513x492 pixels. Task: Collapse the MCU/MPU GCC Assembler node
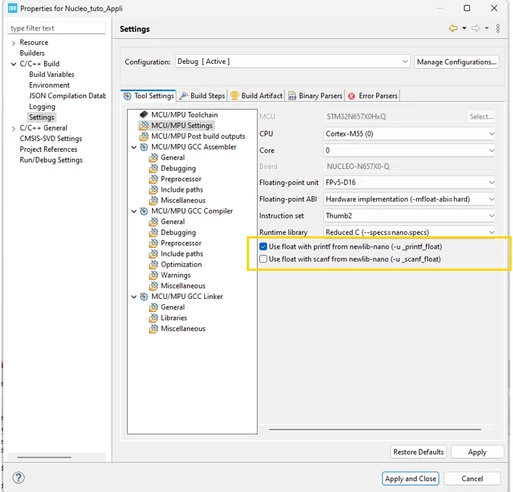coord(134,147)
